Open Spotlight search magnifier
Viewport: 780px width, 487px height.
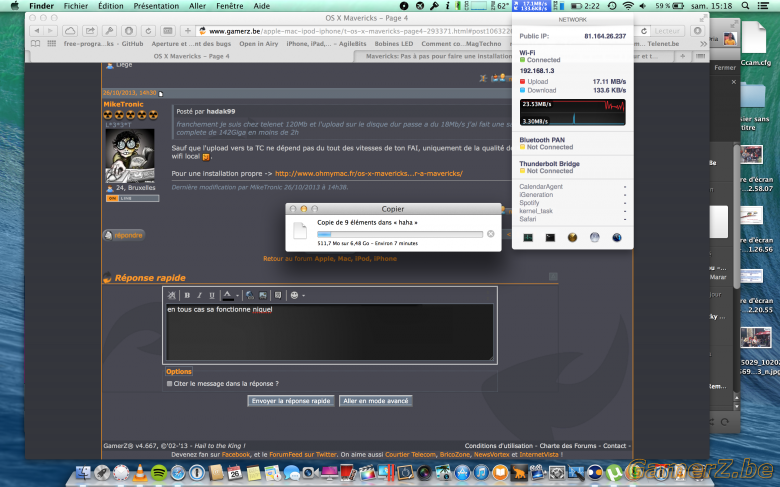(745, 6)
